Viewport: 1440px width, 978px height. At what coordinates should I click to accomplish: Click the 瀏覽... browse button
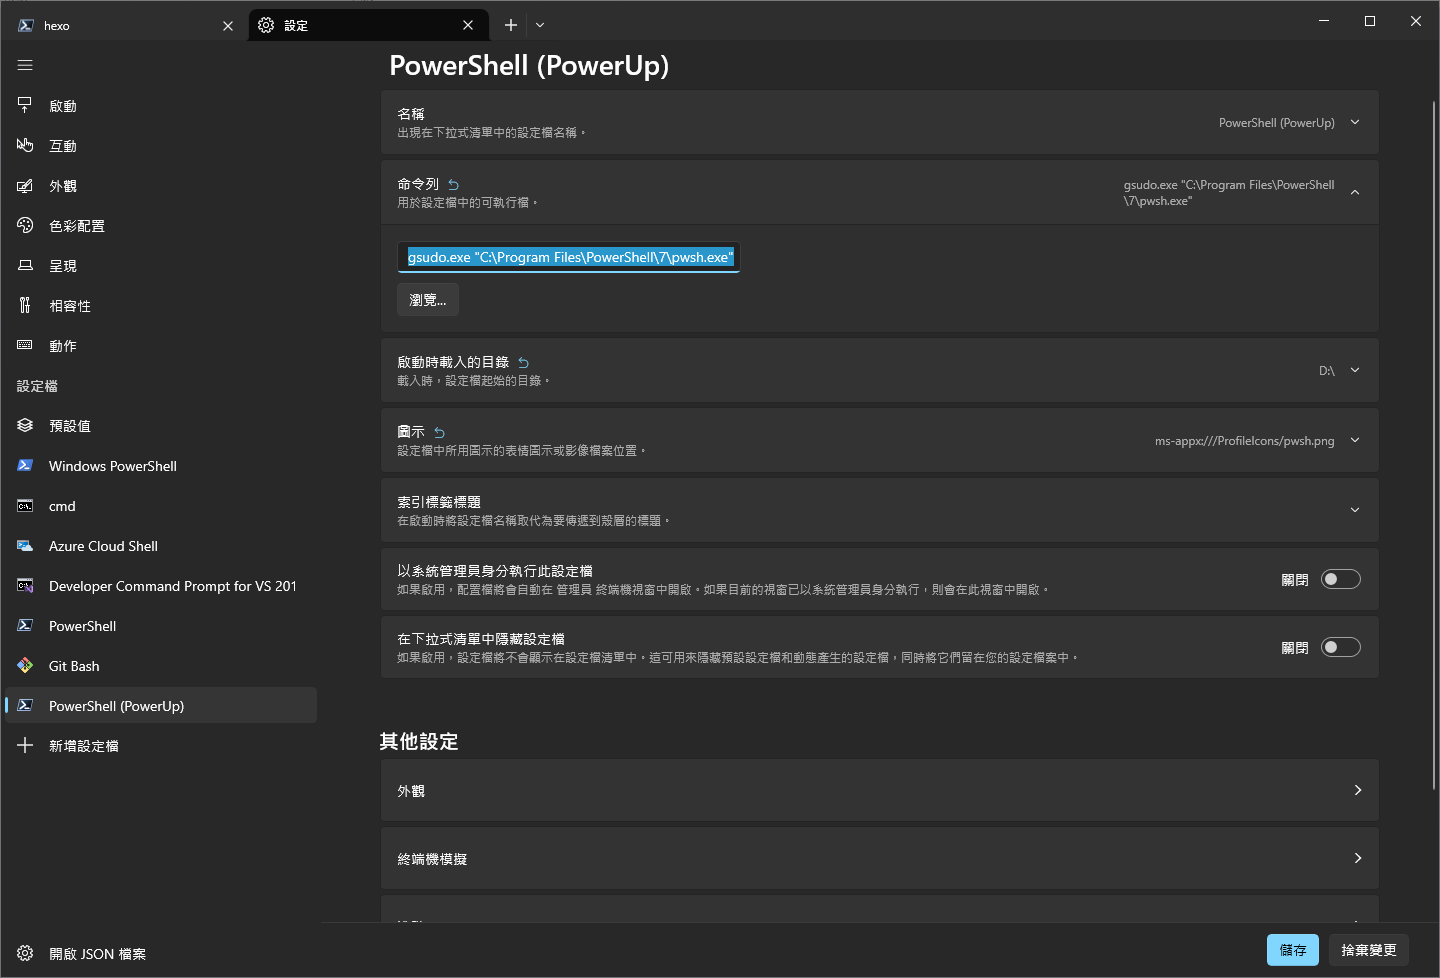click(428, 300)
